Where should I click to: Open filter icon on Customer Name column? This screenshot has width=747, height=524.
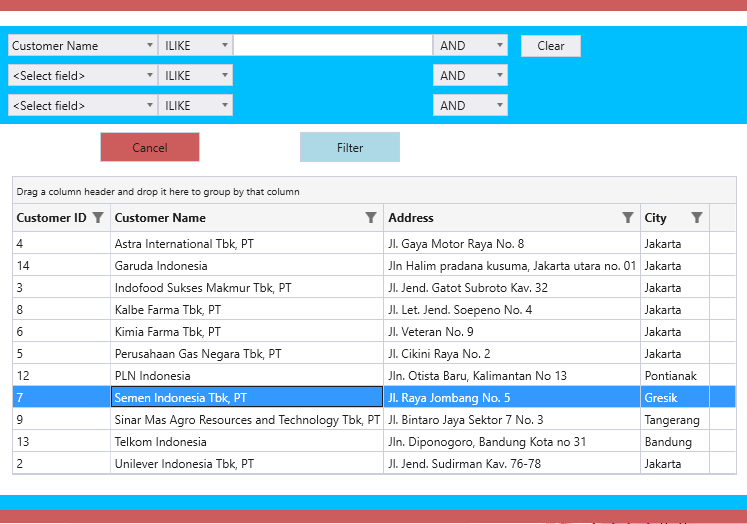371,218
